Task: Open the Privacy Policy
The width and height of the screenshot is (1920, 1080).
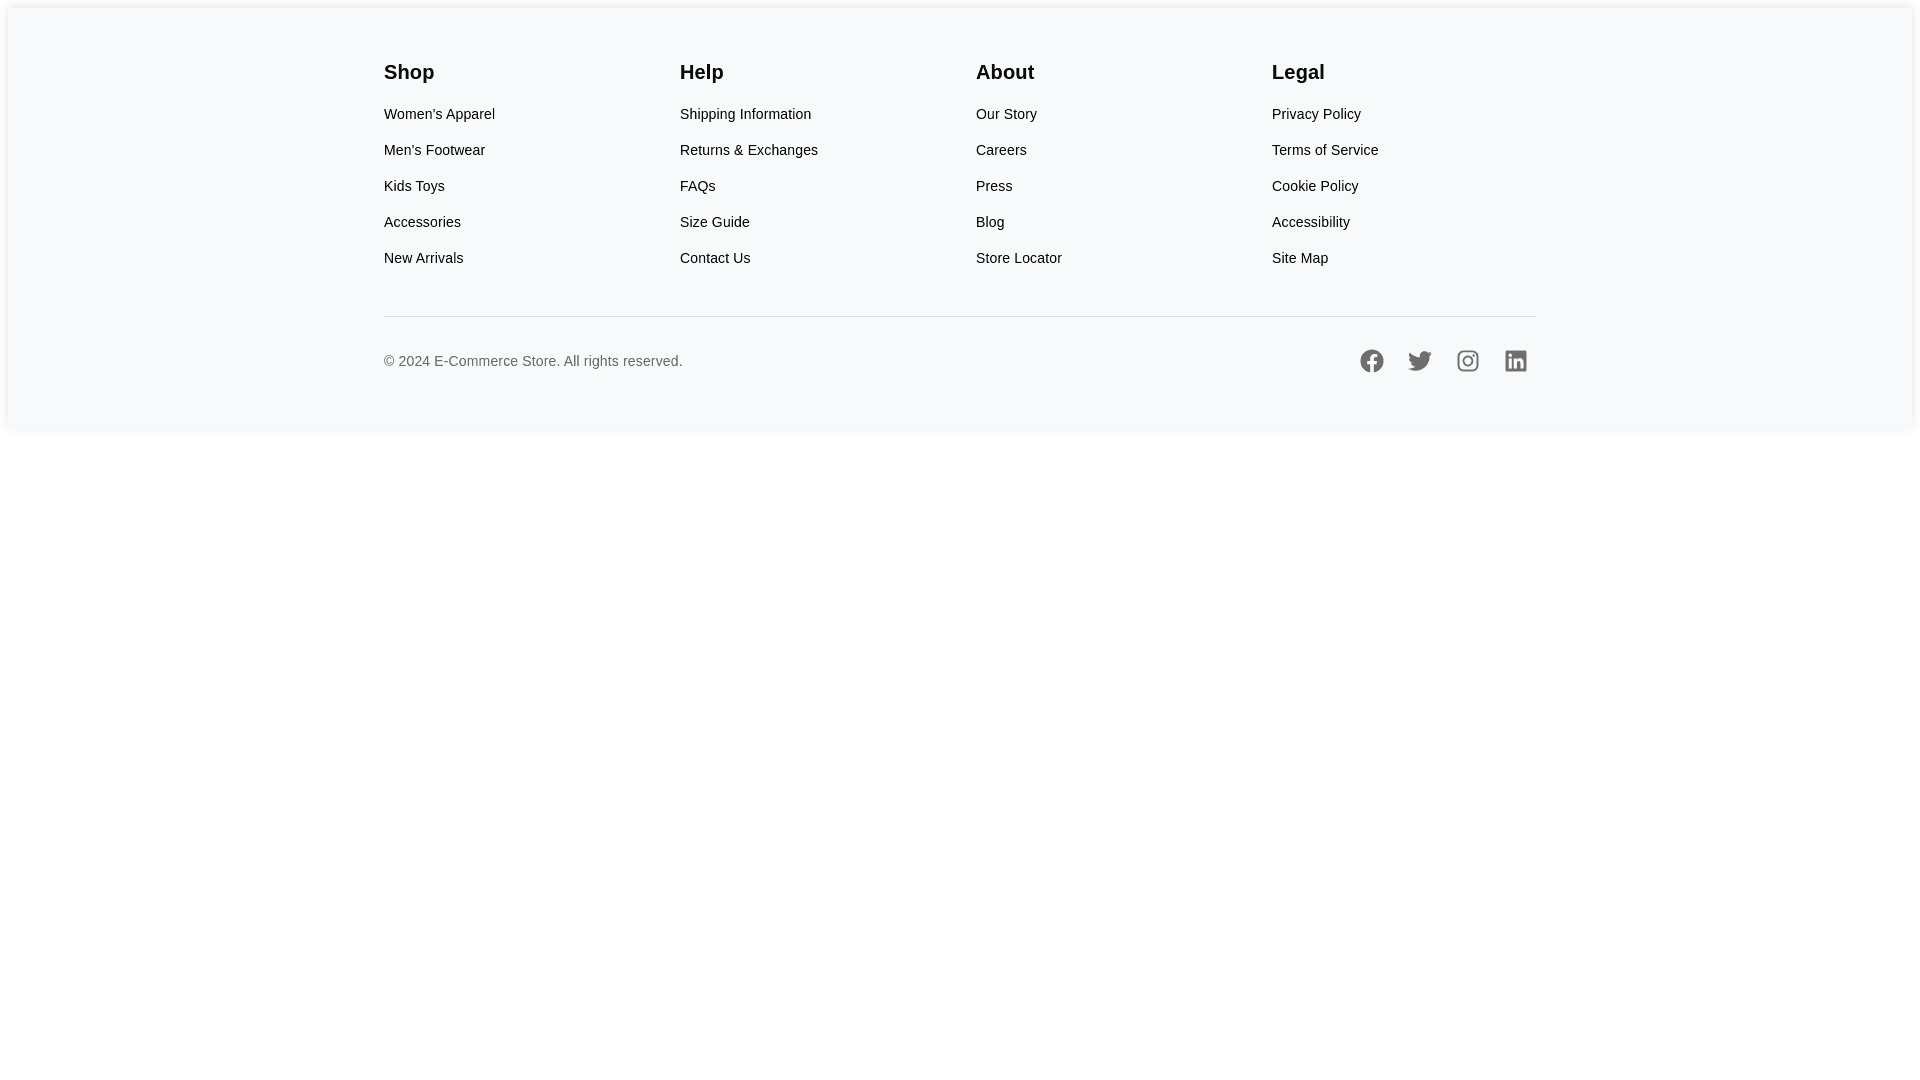Action: pyautogui.click(x=1316, y=114)
